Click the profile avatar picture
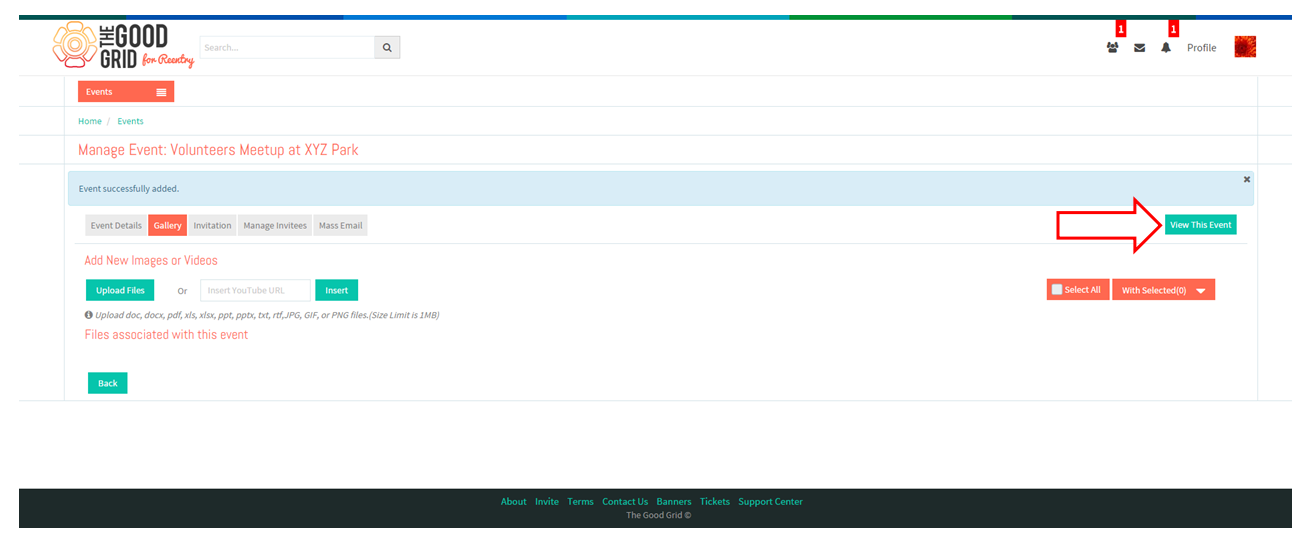This screenshot has height=551, width=1309. click(x=1245, y=47)
